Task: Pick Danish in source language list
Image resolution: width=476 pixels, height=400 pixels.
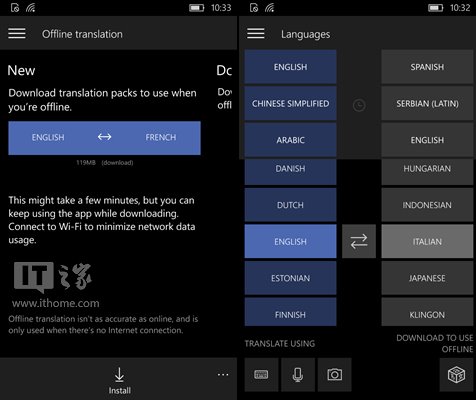Action: [290, 171]
